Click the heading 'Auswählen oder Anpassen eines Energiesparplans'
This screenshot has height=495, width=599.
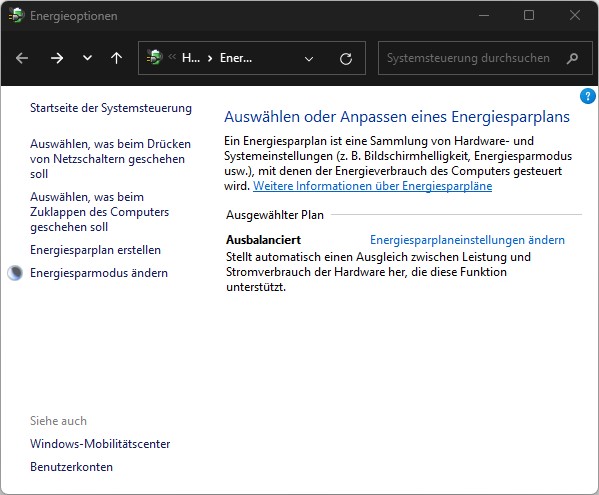tap(397, 117)
